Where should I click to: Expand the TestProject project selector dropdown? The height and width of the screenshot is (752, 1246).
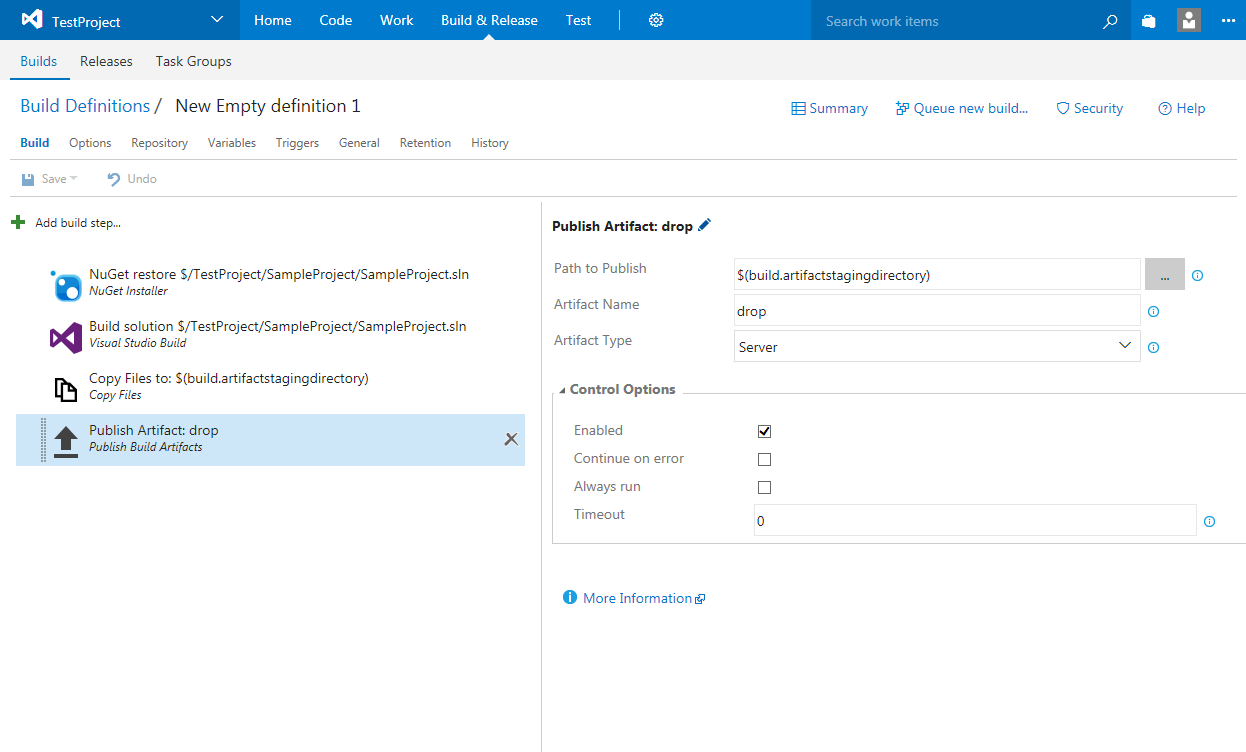218,20
